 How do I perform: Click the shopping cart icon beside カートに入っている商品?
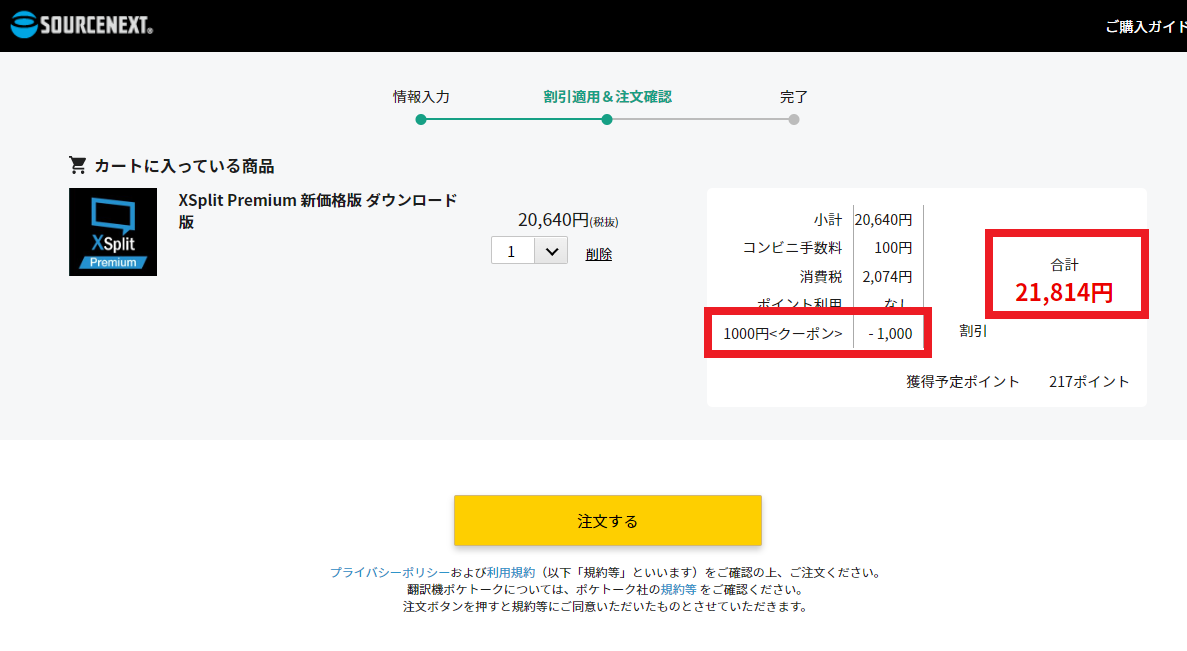click(x=77, y=165)
